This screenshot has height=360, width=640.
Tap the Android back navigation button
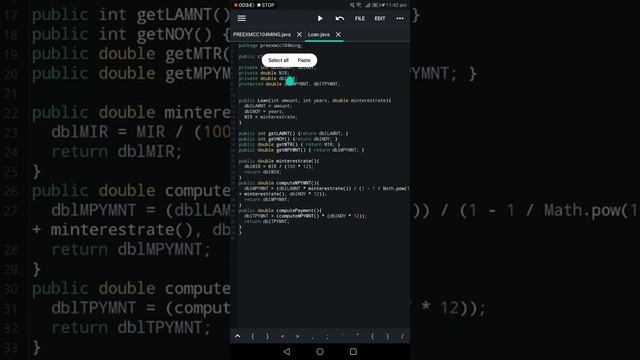287,351
